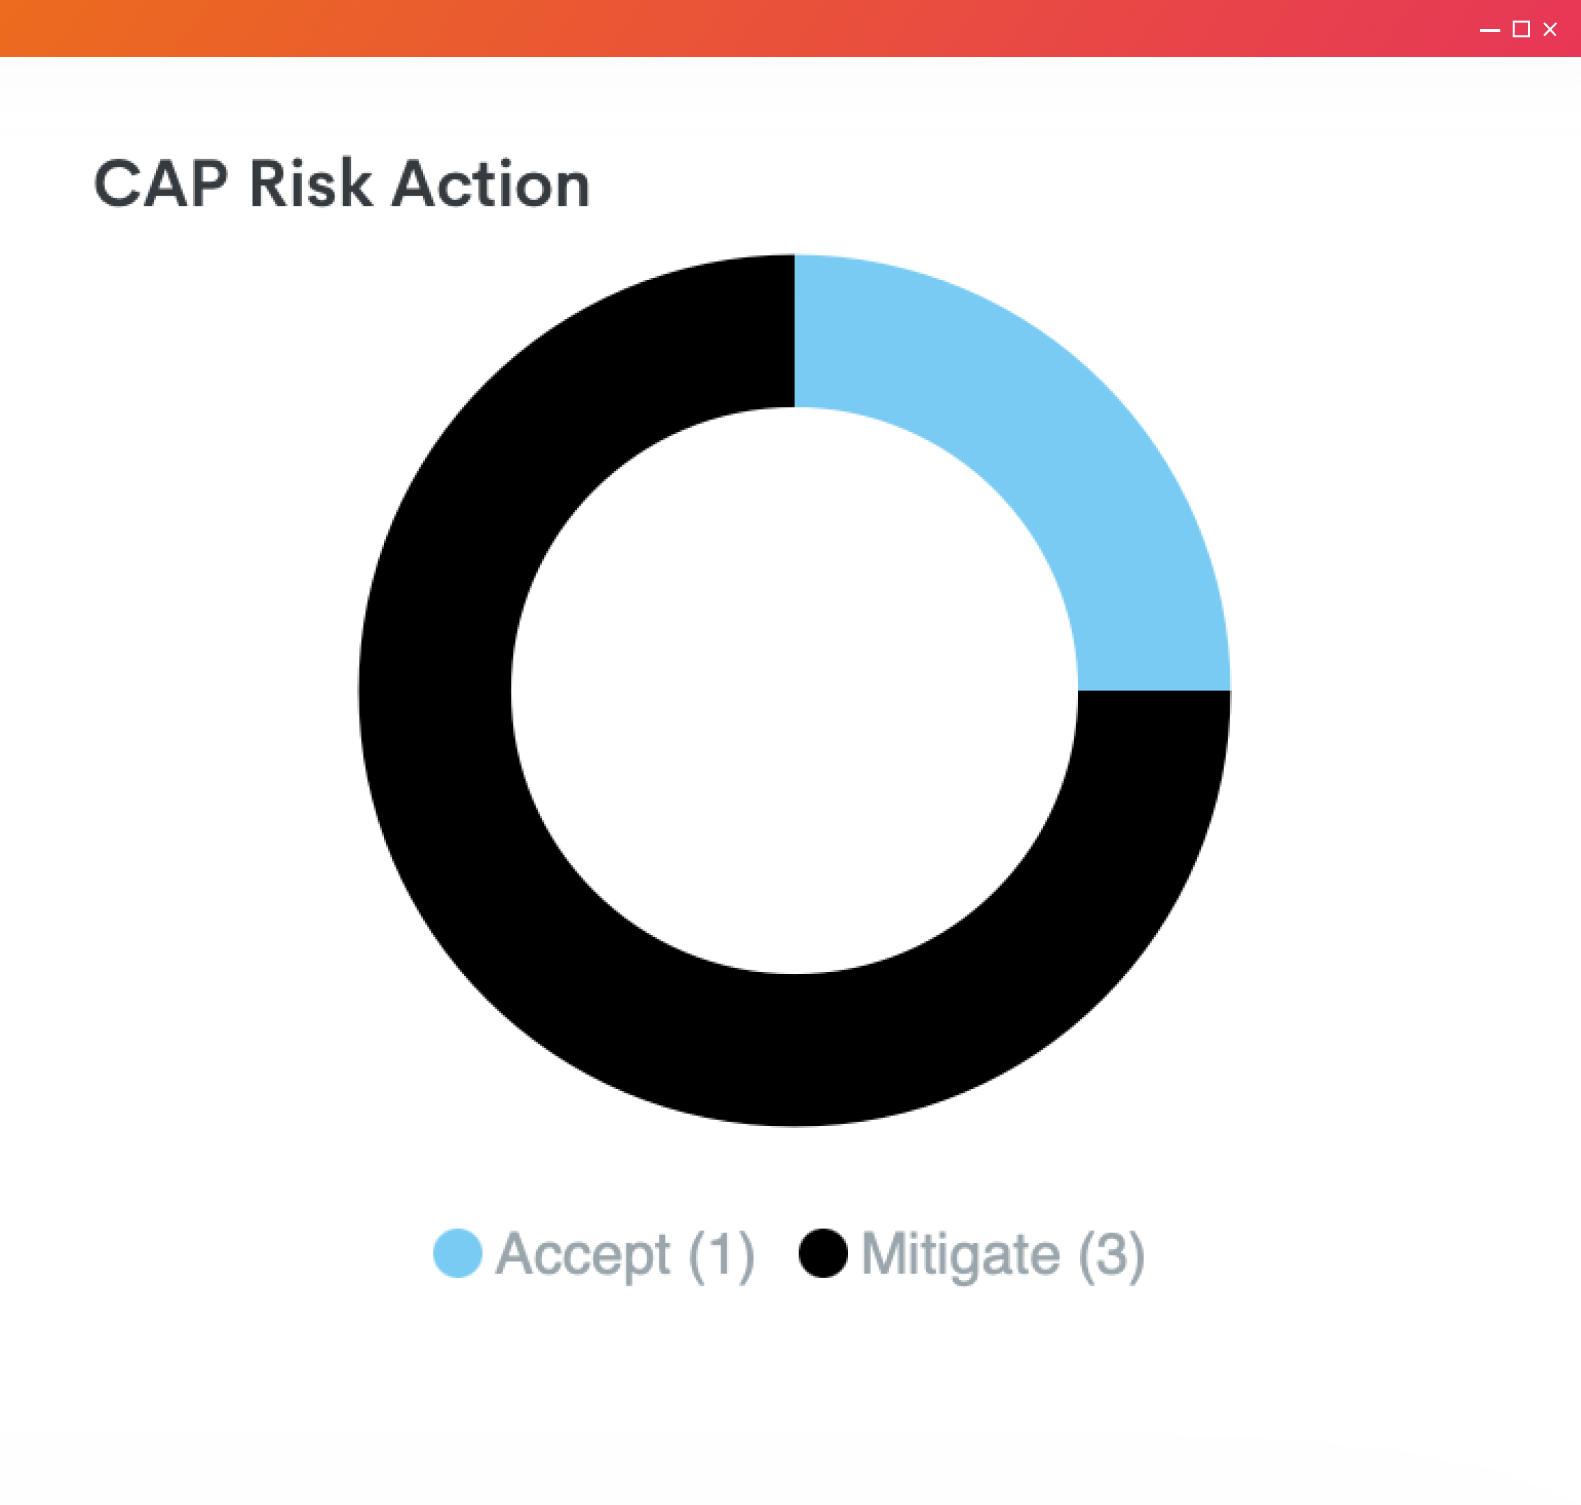
Task: Click the word CAP in the chart heading
Action: 161,184
